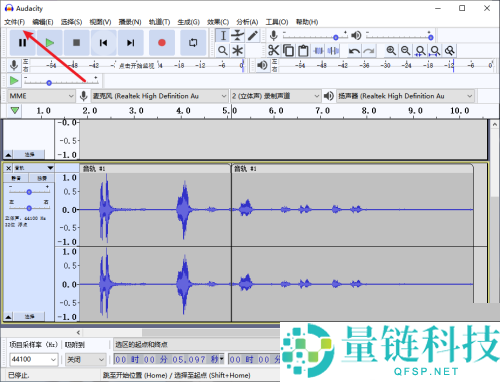This screenshot has height=382, width=500.
Task: Click the 选择 button on the upper track panel
Action: click(x=29, y=154)
